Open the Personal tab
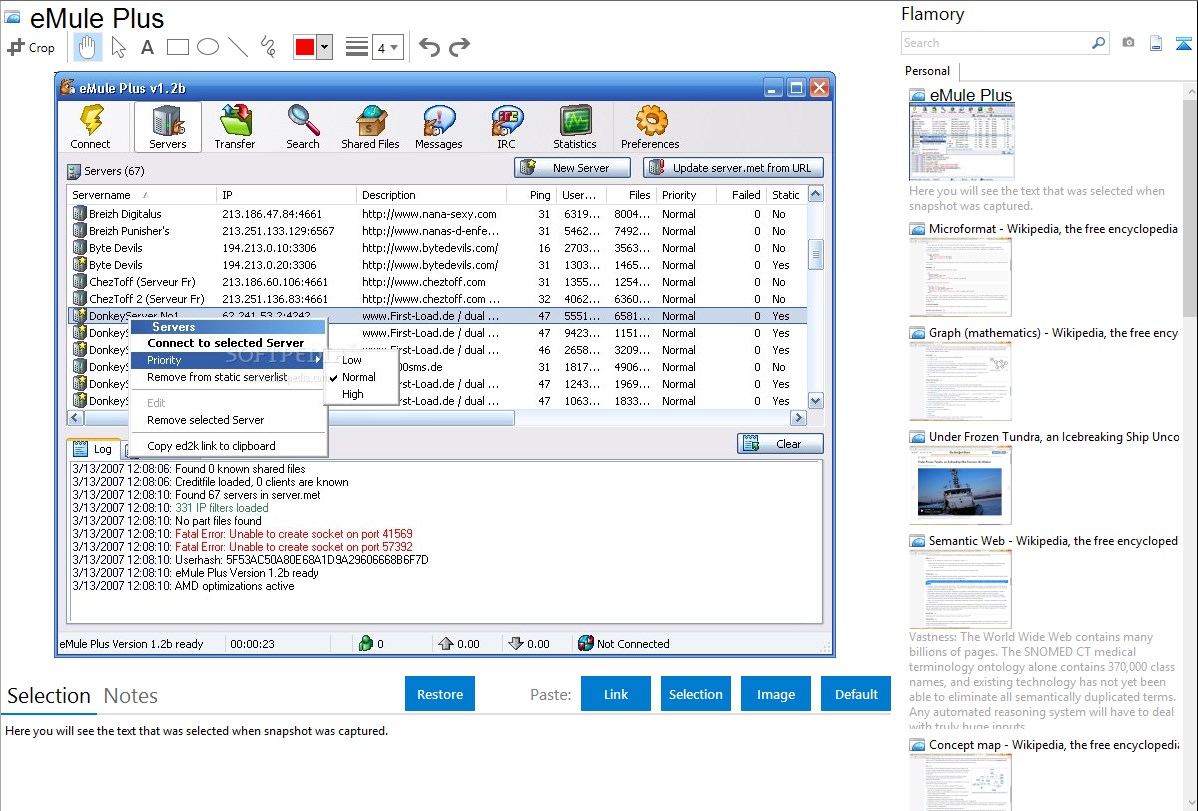Screen dimensions: 1198x811 pyautogui.click(x=928, y=71)
